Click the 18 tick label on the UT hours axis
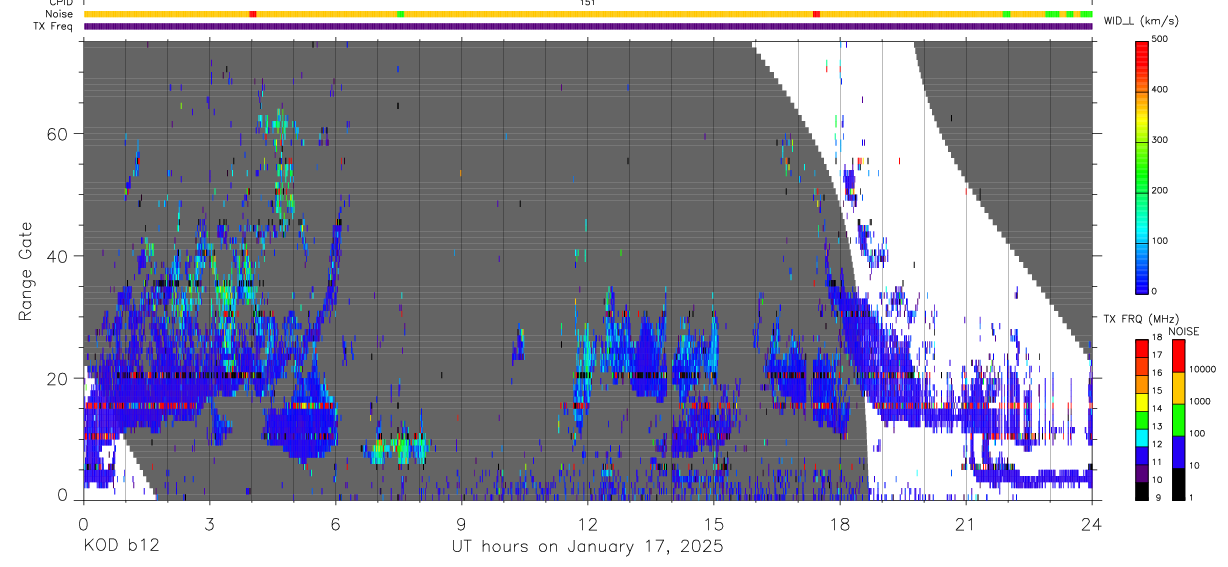The image size is (1228, 567). click(x=840, y=523)
